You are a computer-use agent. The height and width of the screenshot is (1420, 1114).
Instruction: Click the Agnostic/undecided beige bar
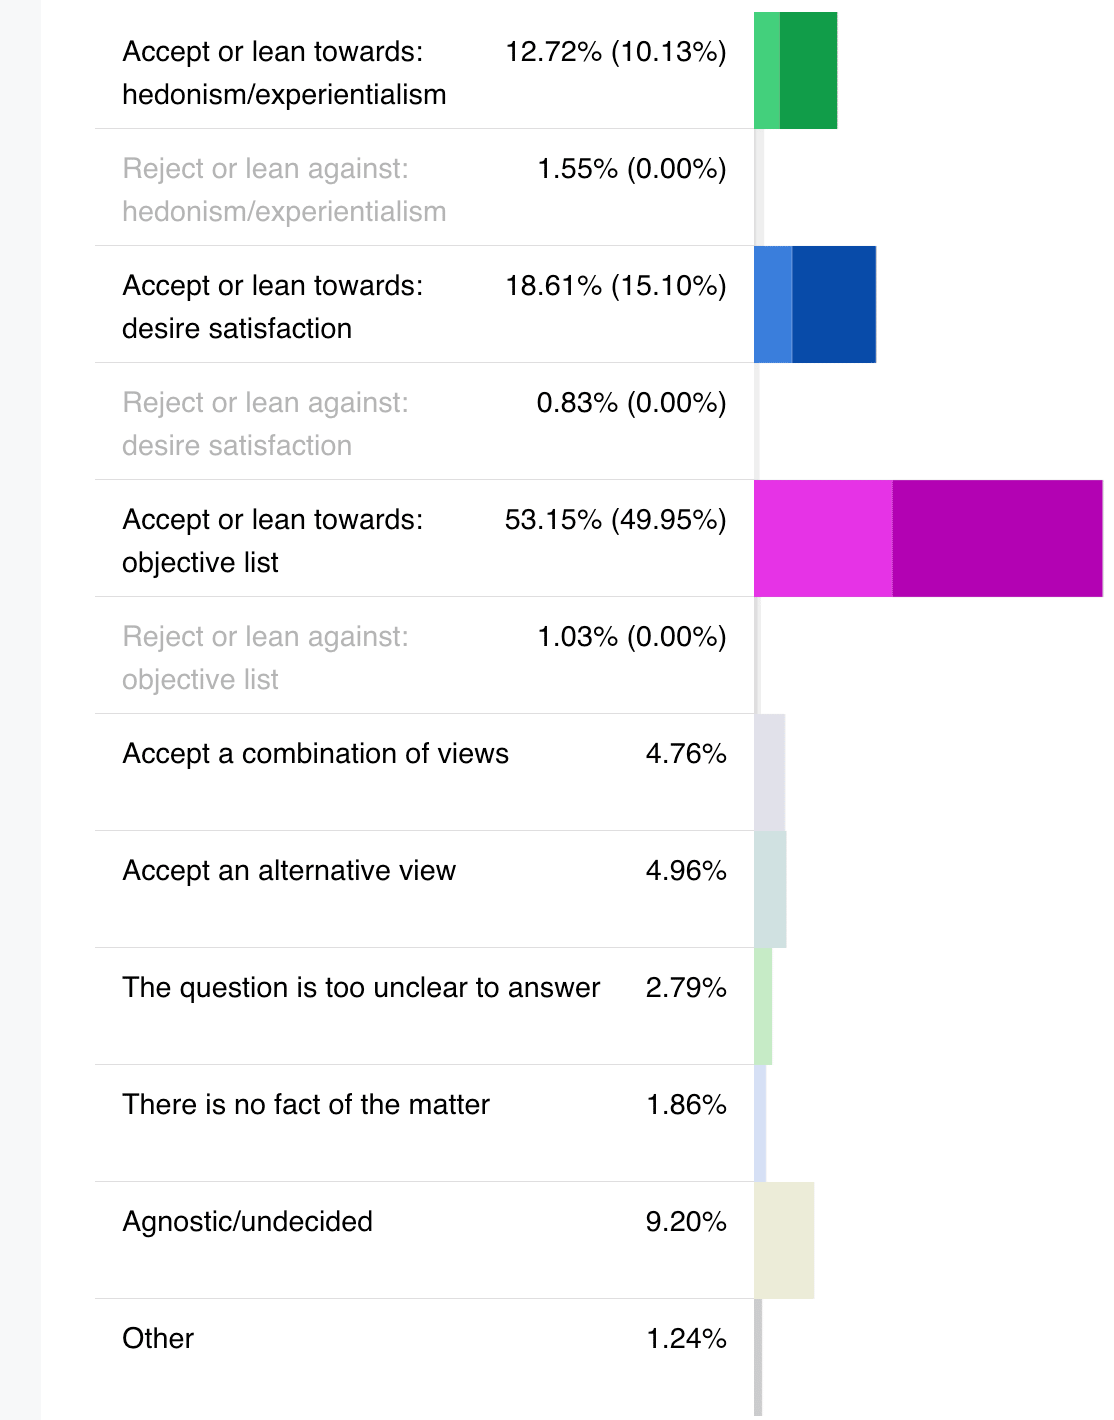784,1240
